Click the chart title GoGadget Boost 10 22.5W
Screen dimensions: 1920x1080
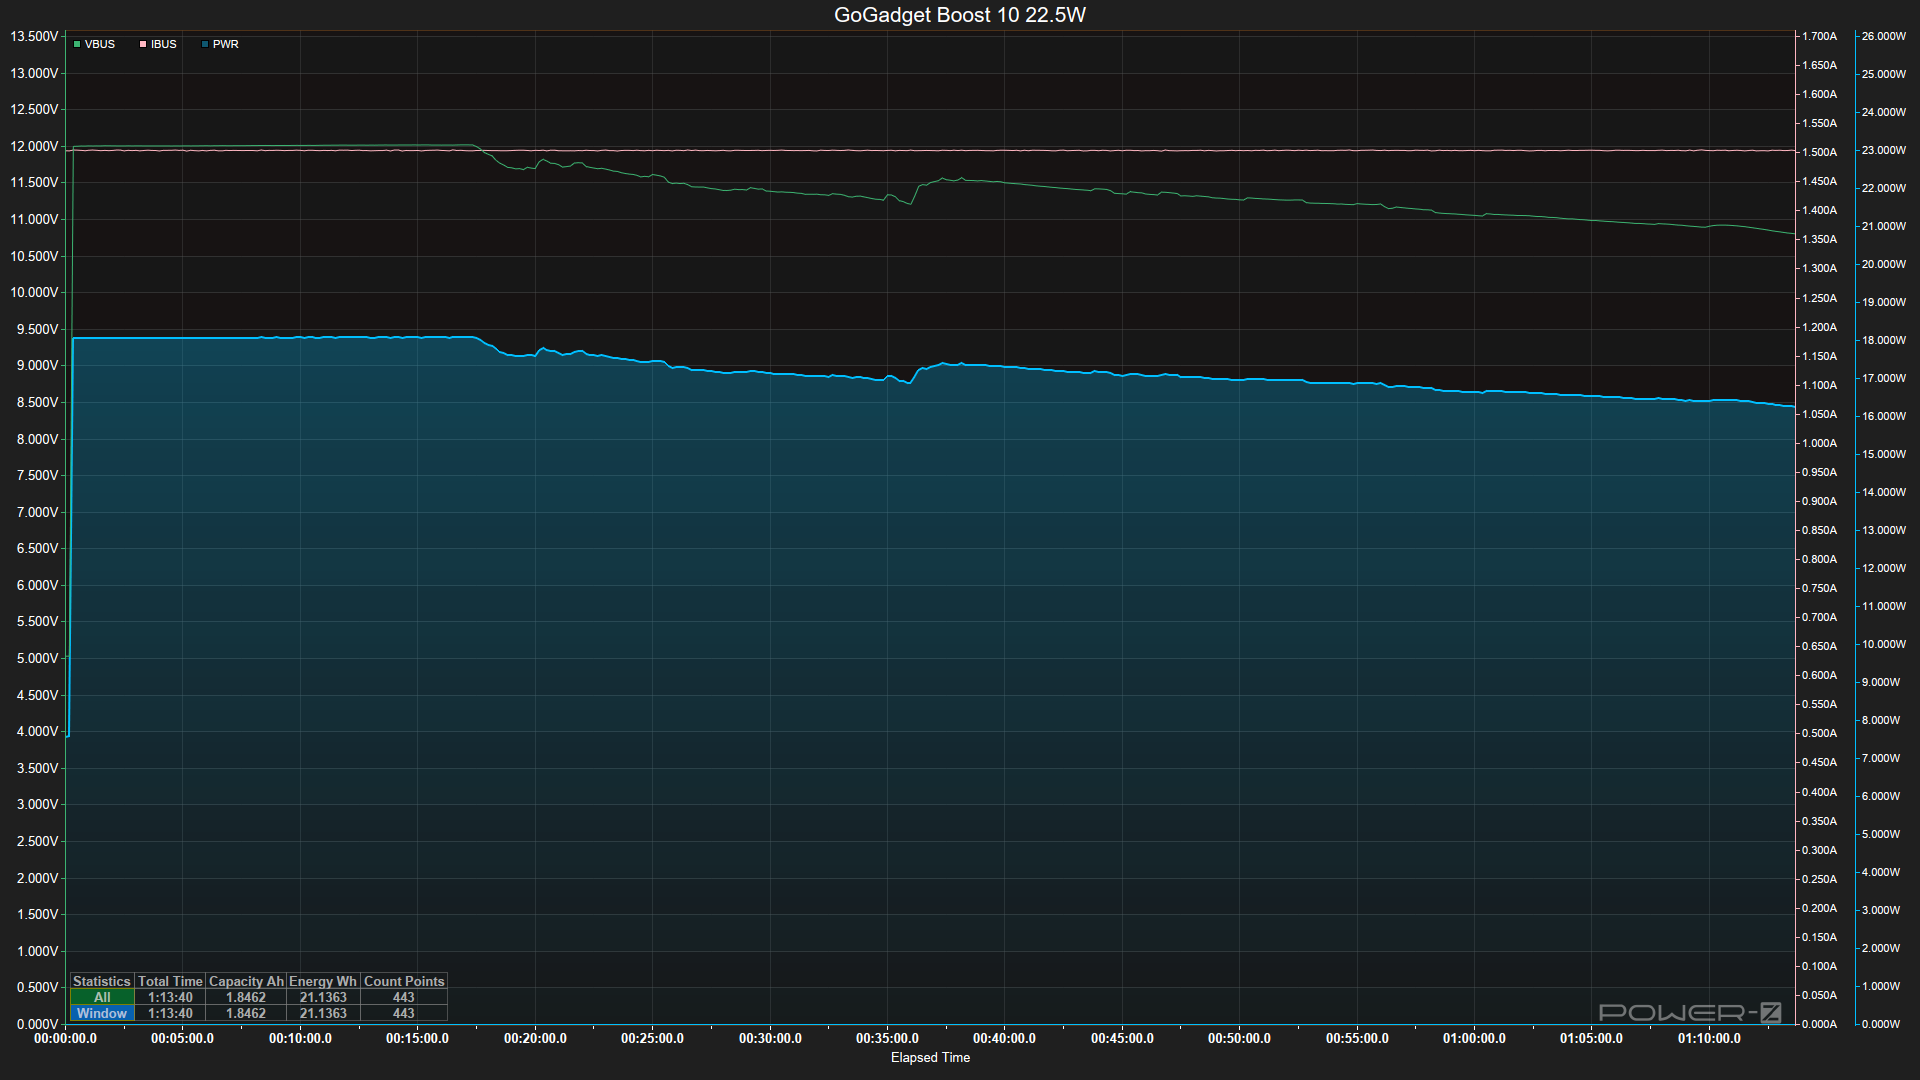click(x=959, y=15)
